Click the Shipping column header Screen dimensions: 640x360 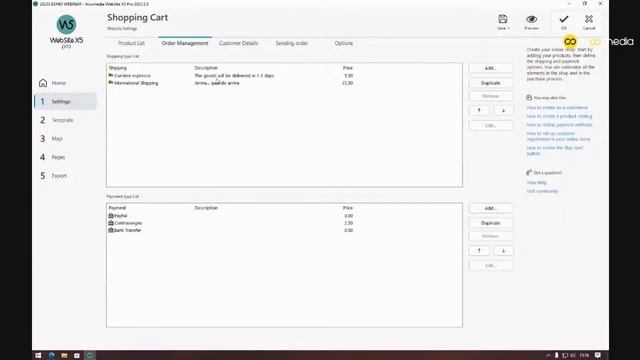click(118, 68)
